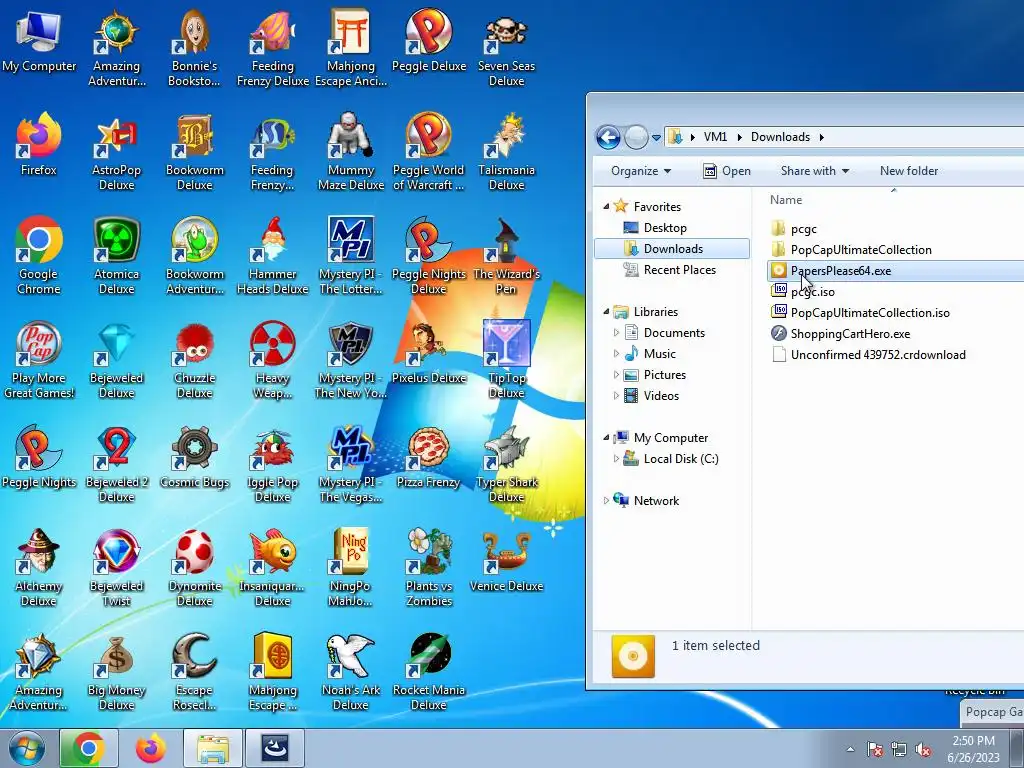Open Bejeweled Twist desktop shortcut

point(116,568)
